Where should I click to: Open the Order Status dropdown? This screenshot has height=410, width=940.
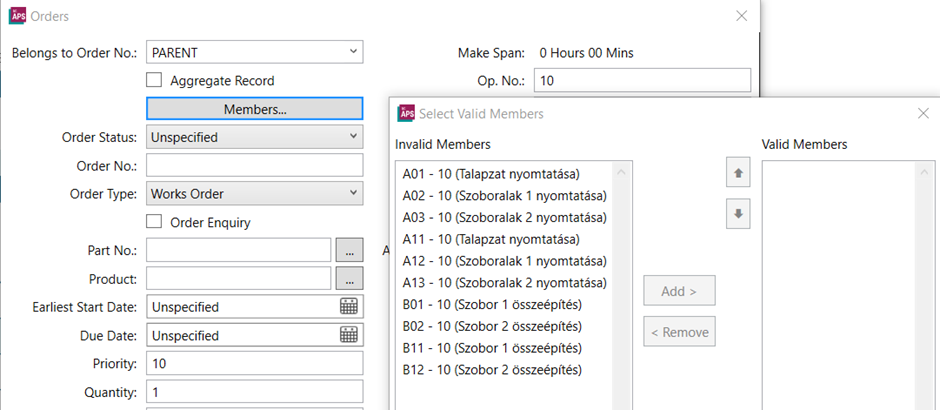(353, 137)
